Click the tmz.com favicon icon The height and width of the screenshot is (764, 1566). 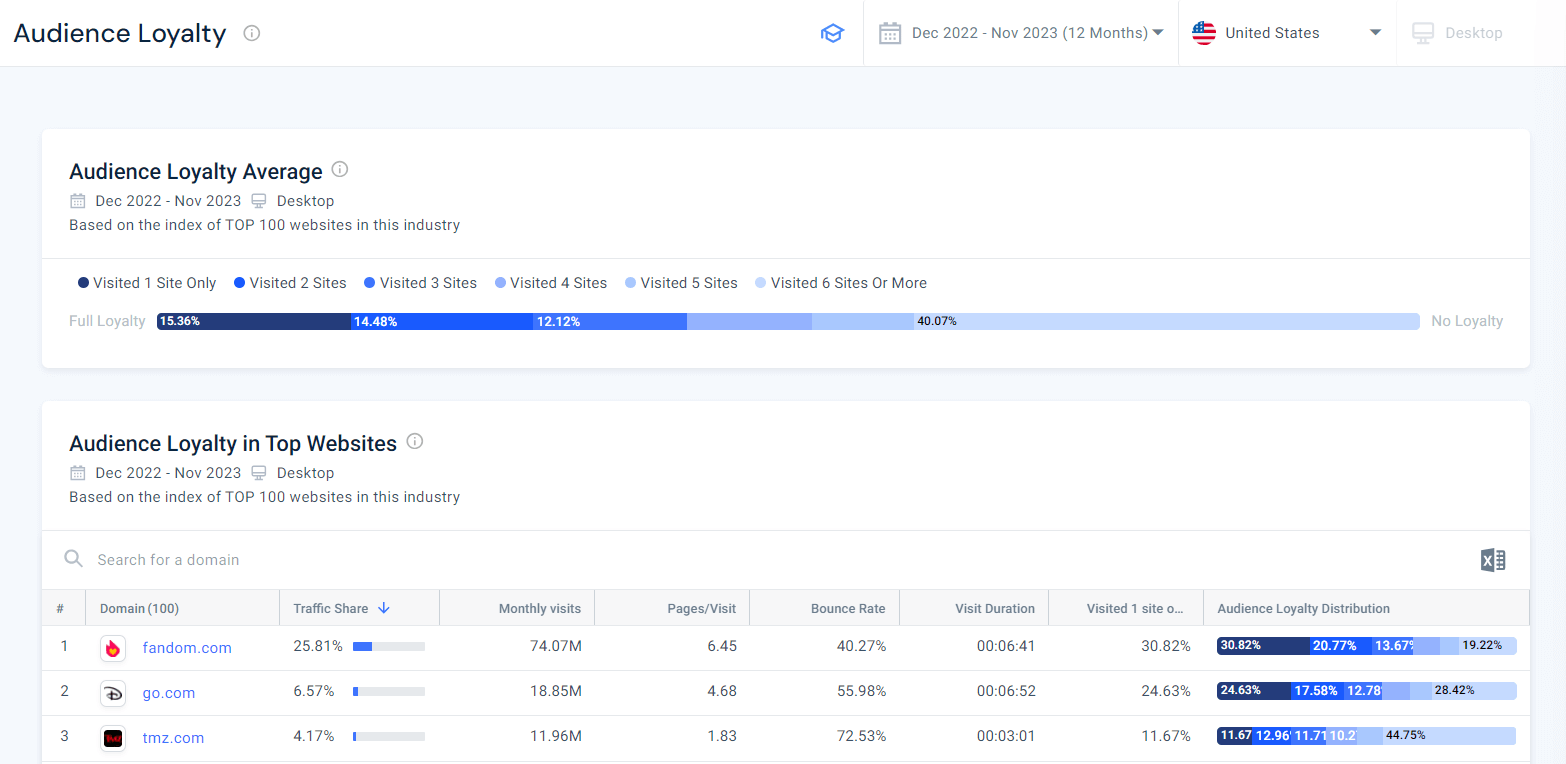click(x=113, y=738)
